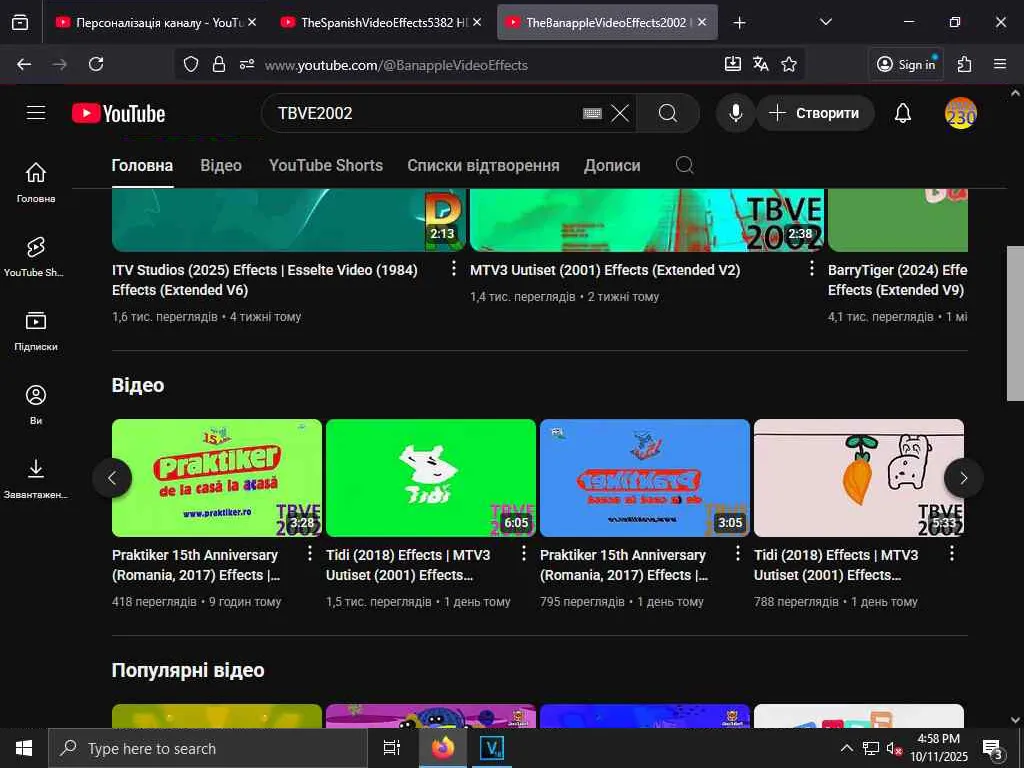Open the MTV3 Uutiset (2001) Effects (Extended V2) title
The height and width of the screenshot is (768, 1024).
click(x=605, y=270)
